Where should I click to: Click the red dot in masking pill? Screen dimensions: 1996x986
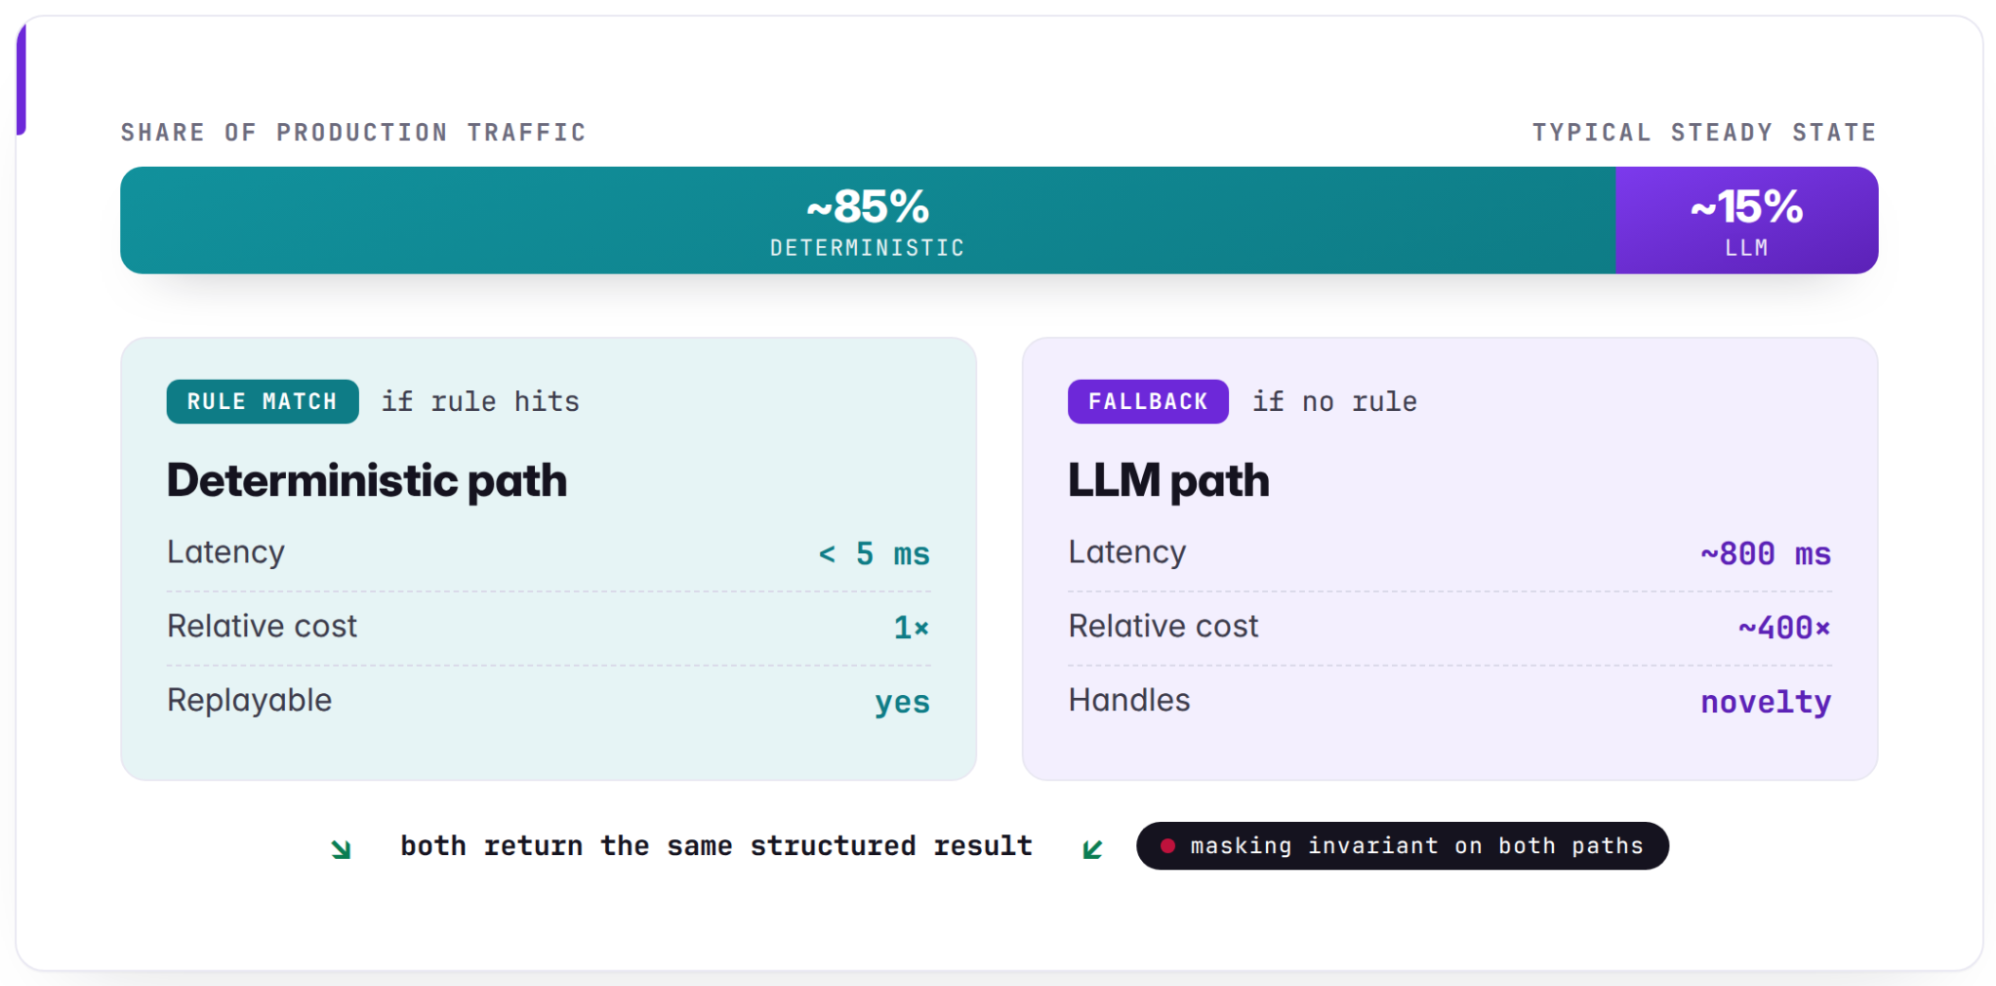(1167, 846)
